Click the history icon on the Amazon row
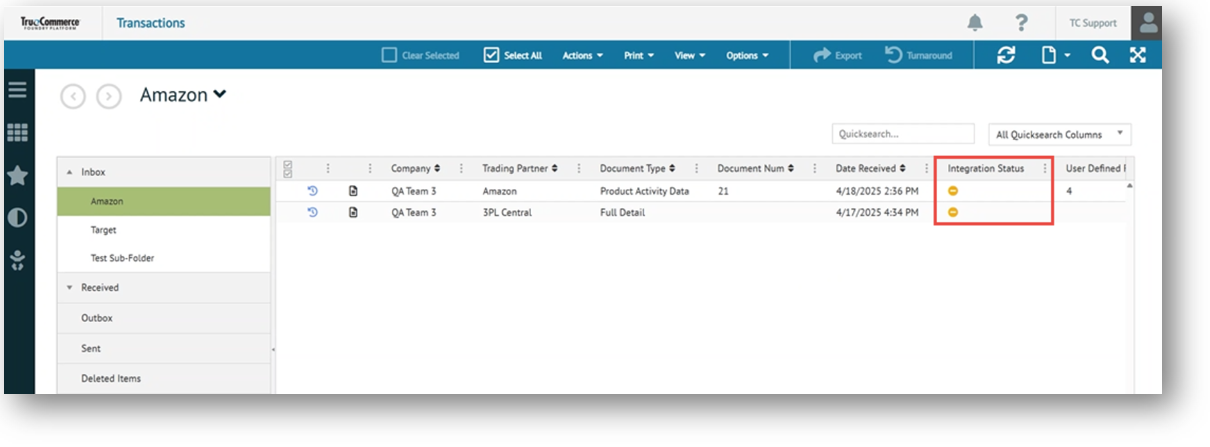 [312, 191]
